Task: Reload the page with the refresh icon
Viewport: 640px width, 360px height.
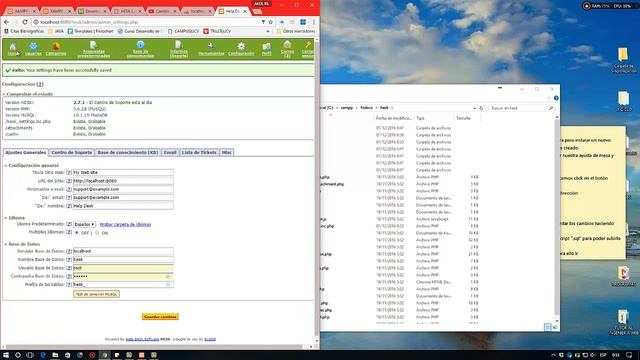Action: (x=25, y=22)
